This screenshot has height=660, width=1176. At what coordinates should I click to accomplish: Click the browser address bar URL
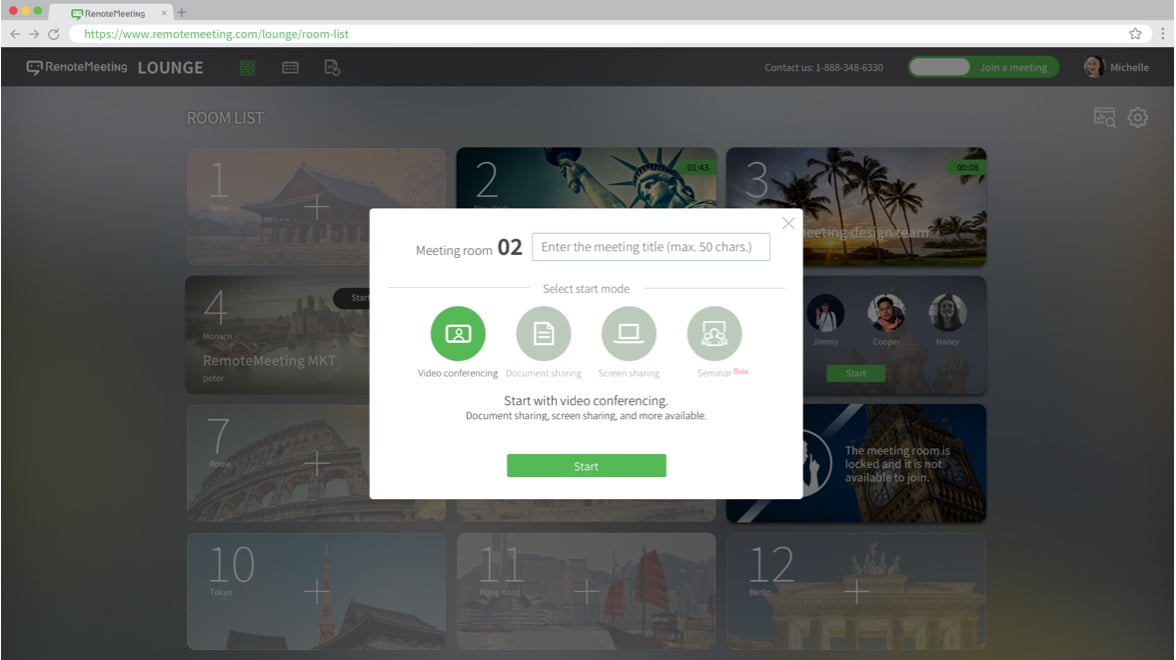pos(216,34)
